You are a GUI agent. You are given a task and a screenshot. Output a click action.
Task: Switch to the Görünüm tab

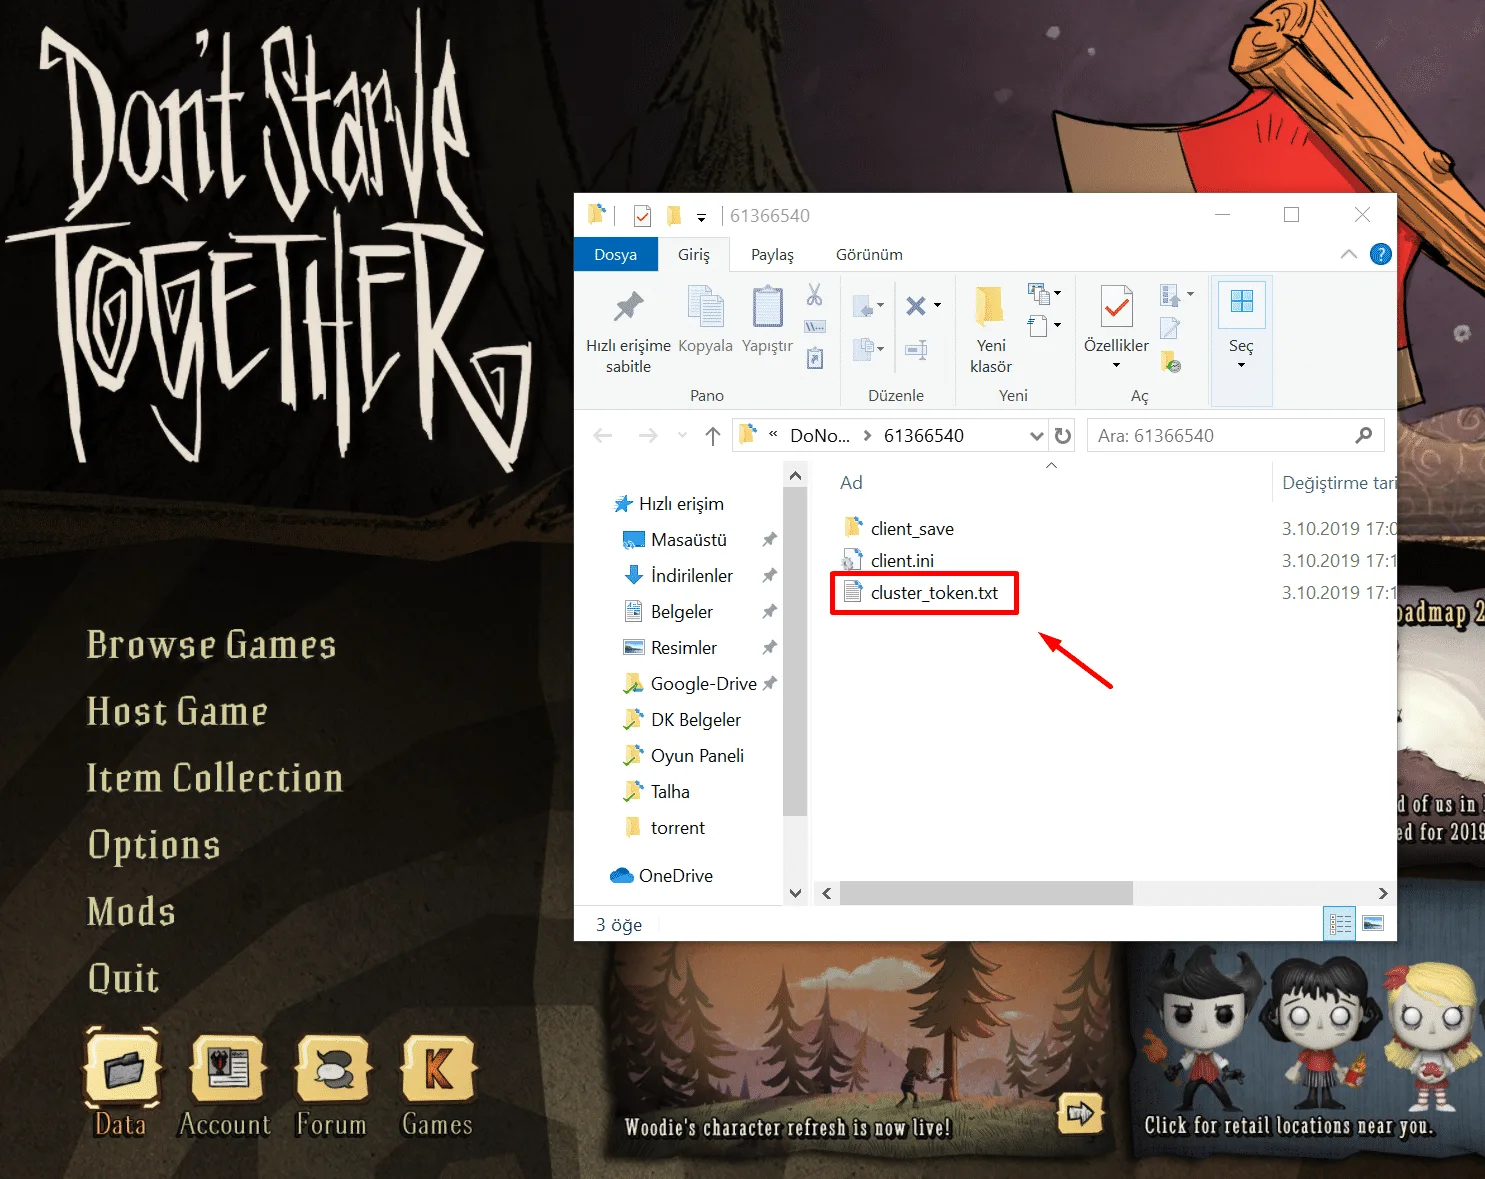[x=869, y=254]
